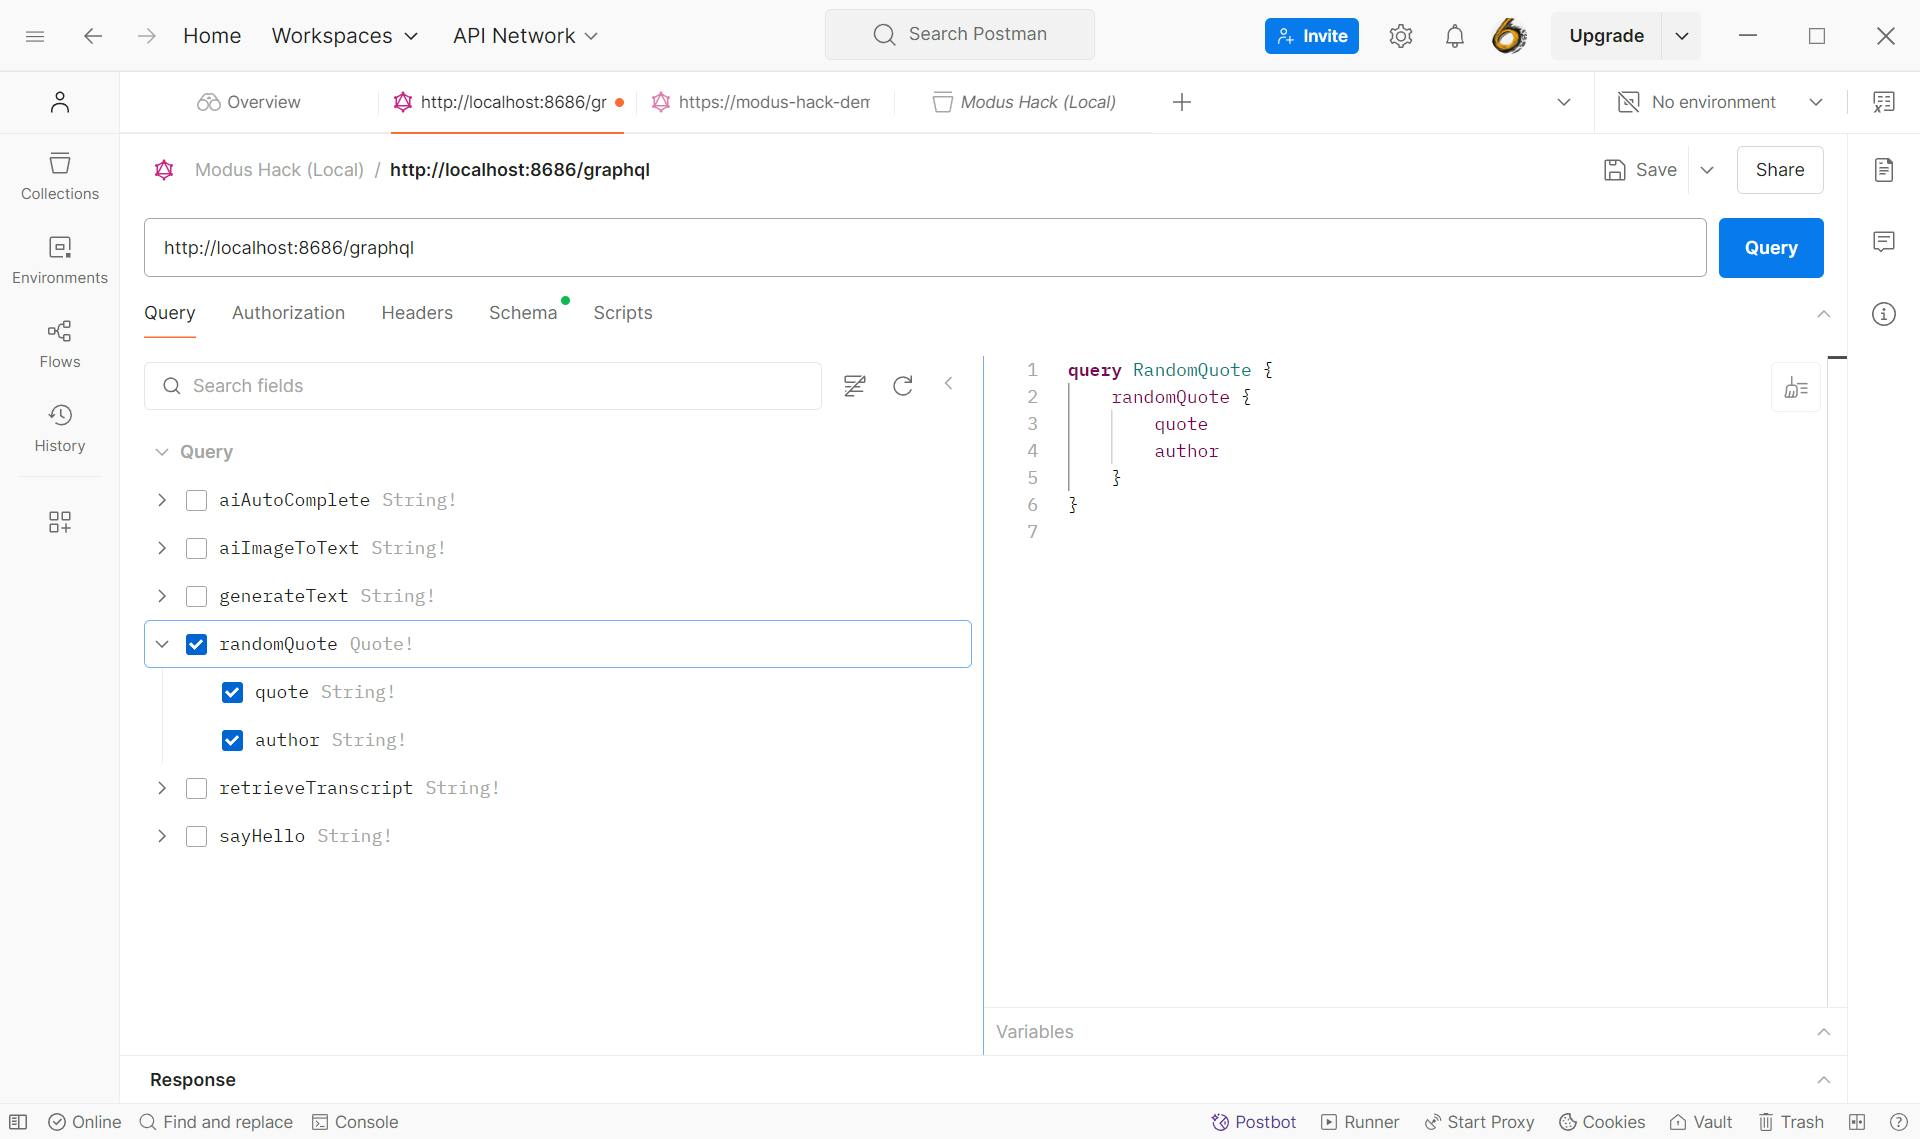
Task: Open the API Network dropdown
Action: coord(525,36)
